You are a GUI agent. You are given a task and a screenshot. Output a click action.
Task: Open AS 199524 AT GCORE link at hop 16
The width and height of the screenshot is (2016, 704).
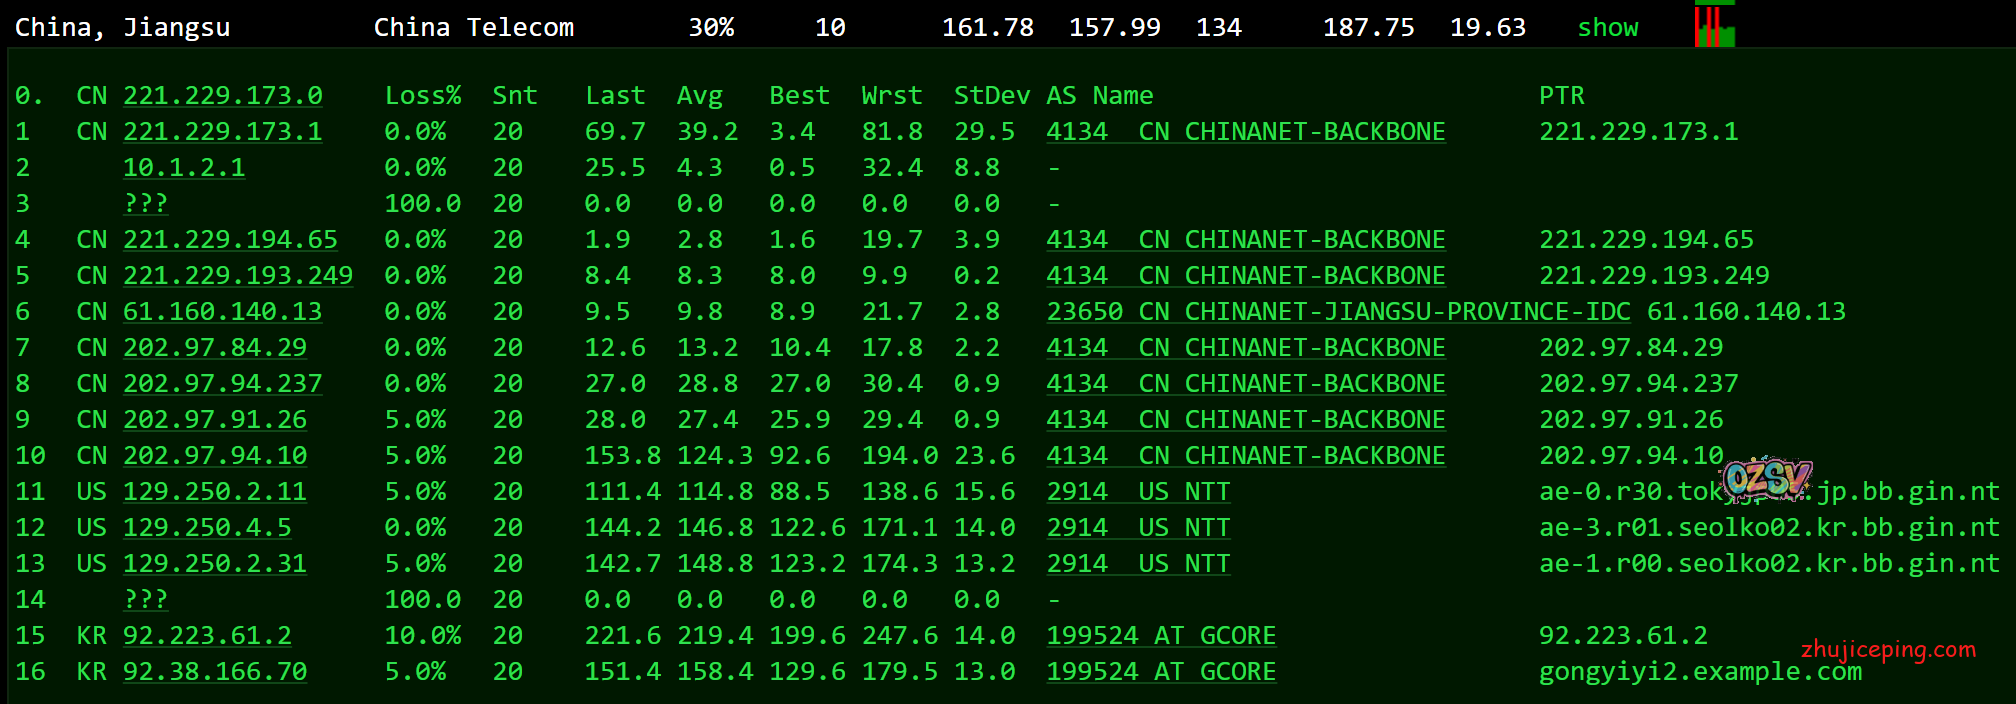[x=1161, y=672]
